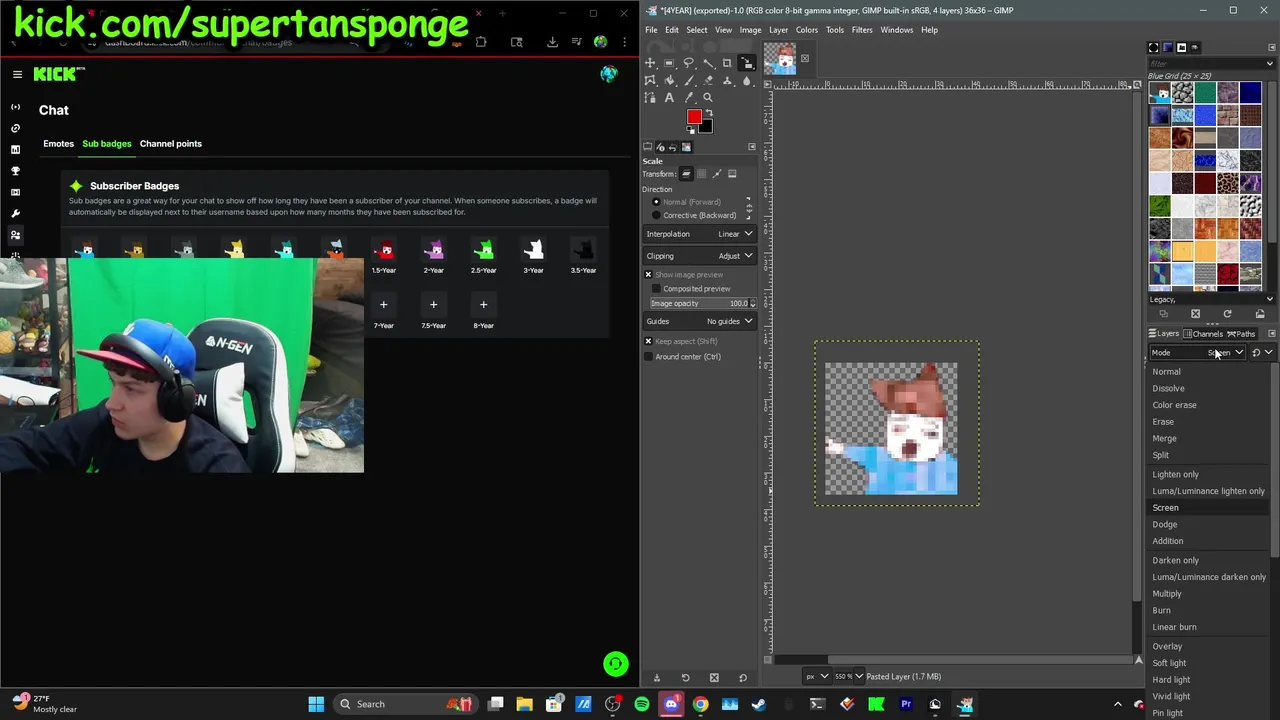This screenshot has width=1280, height=720.
Task: Select the Rectangle Select tool
Action: point(669,63)
